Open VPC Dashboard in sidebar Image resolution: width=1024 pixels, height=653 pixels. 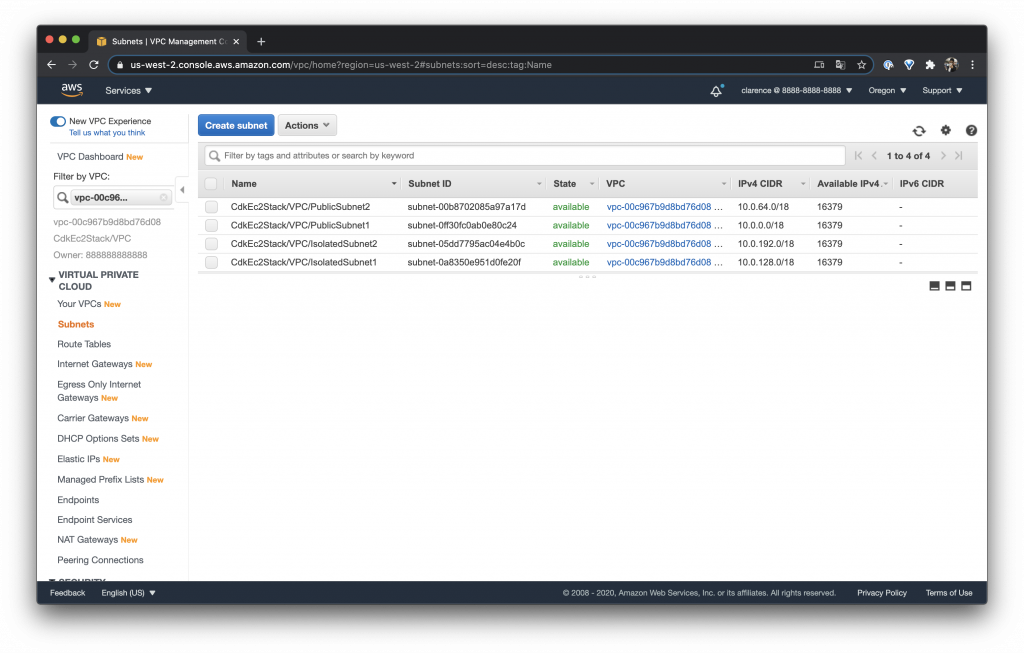pyautogui.click(x=90, y=157)
